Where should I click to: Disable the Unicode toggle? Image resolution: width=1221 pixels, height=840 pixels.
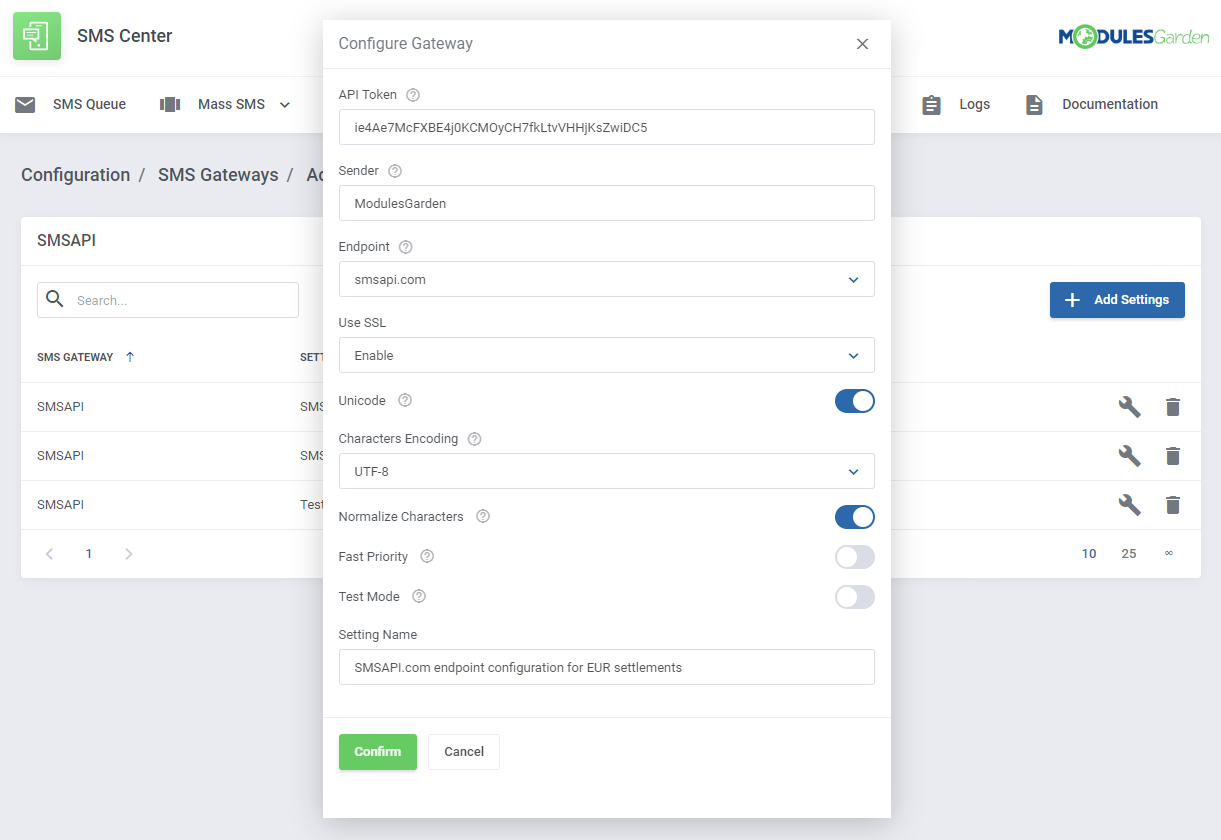point(855,400)
